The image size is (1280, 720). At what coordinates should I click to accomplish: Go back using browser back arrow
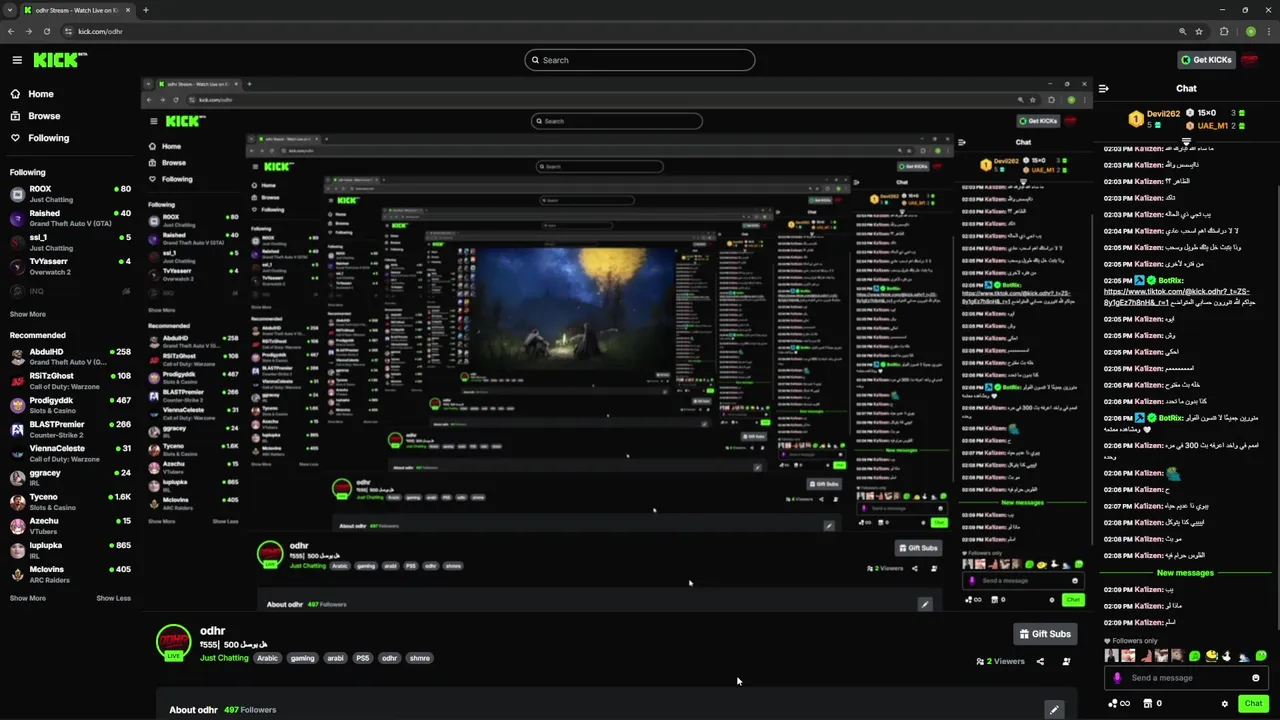pyautogui.click(x=11, y=31)
